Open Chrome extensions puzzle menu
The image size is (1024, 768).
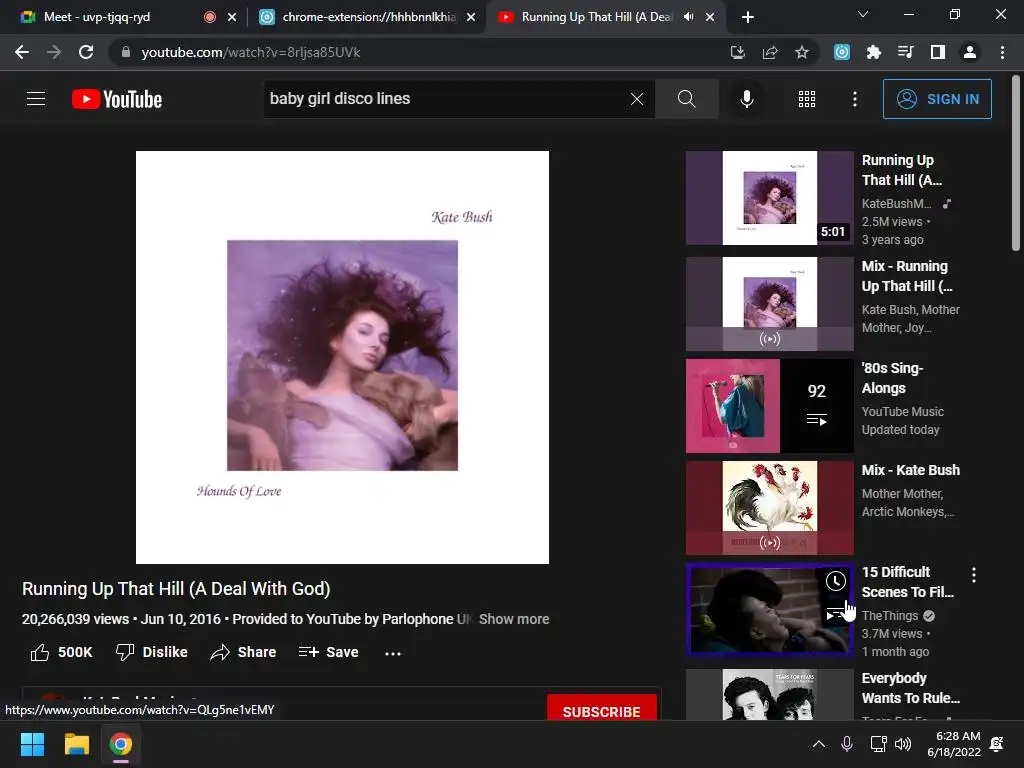tap(873, 52)
